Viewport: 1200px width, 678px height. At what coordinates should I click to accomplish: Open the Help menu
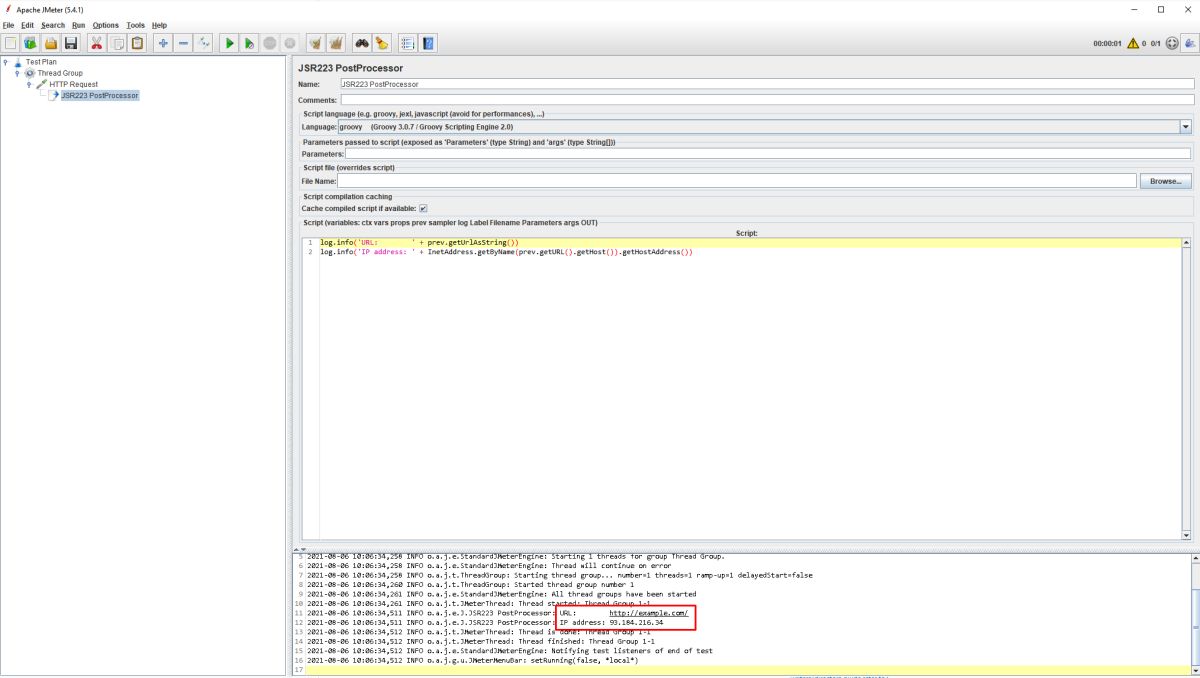159,25
